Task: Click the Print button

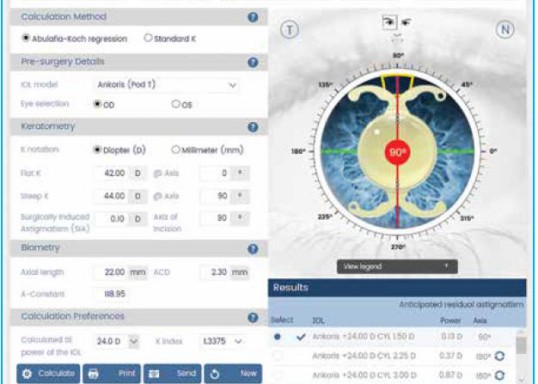Action: pos(112,373)
